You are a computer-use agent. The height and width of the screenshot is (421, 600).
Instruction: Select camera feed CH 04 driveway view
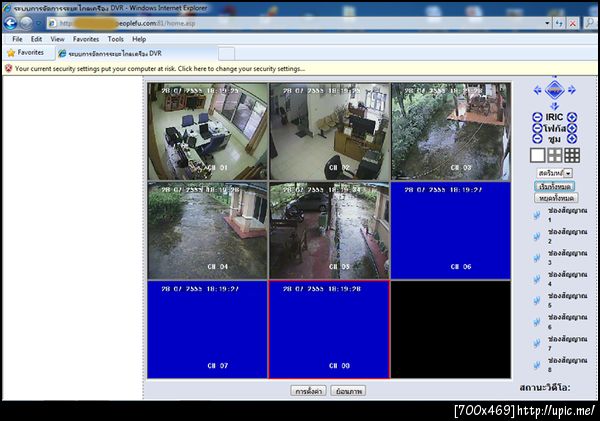pos(208,230)
